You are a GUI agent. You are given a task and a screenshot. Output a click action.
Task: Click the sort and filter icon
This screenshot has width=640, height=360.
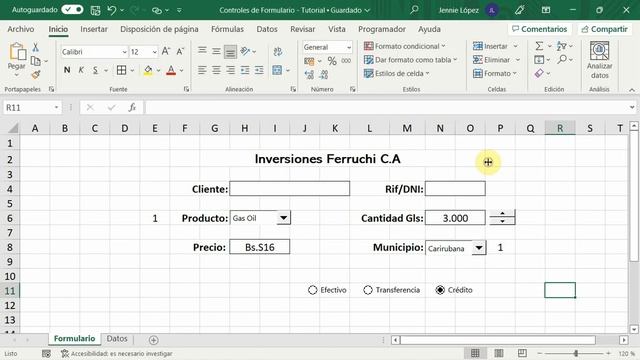(562, 46)
